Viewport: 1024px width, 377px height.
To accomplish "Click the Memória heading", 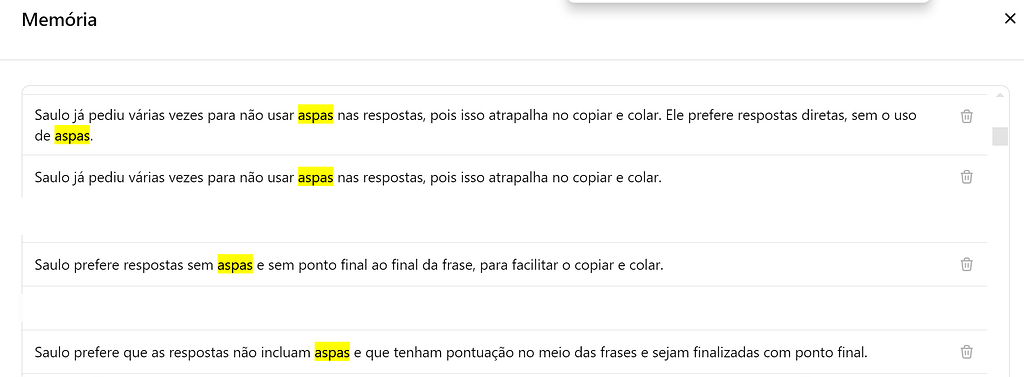I will point(59,20).
